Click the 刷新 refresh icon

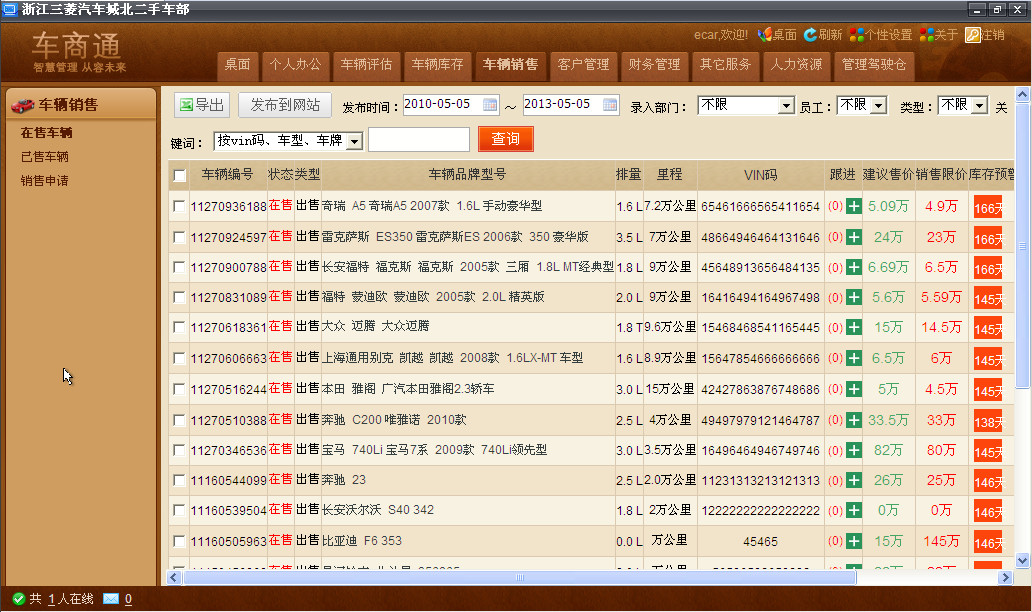click(x=810, y=34)
